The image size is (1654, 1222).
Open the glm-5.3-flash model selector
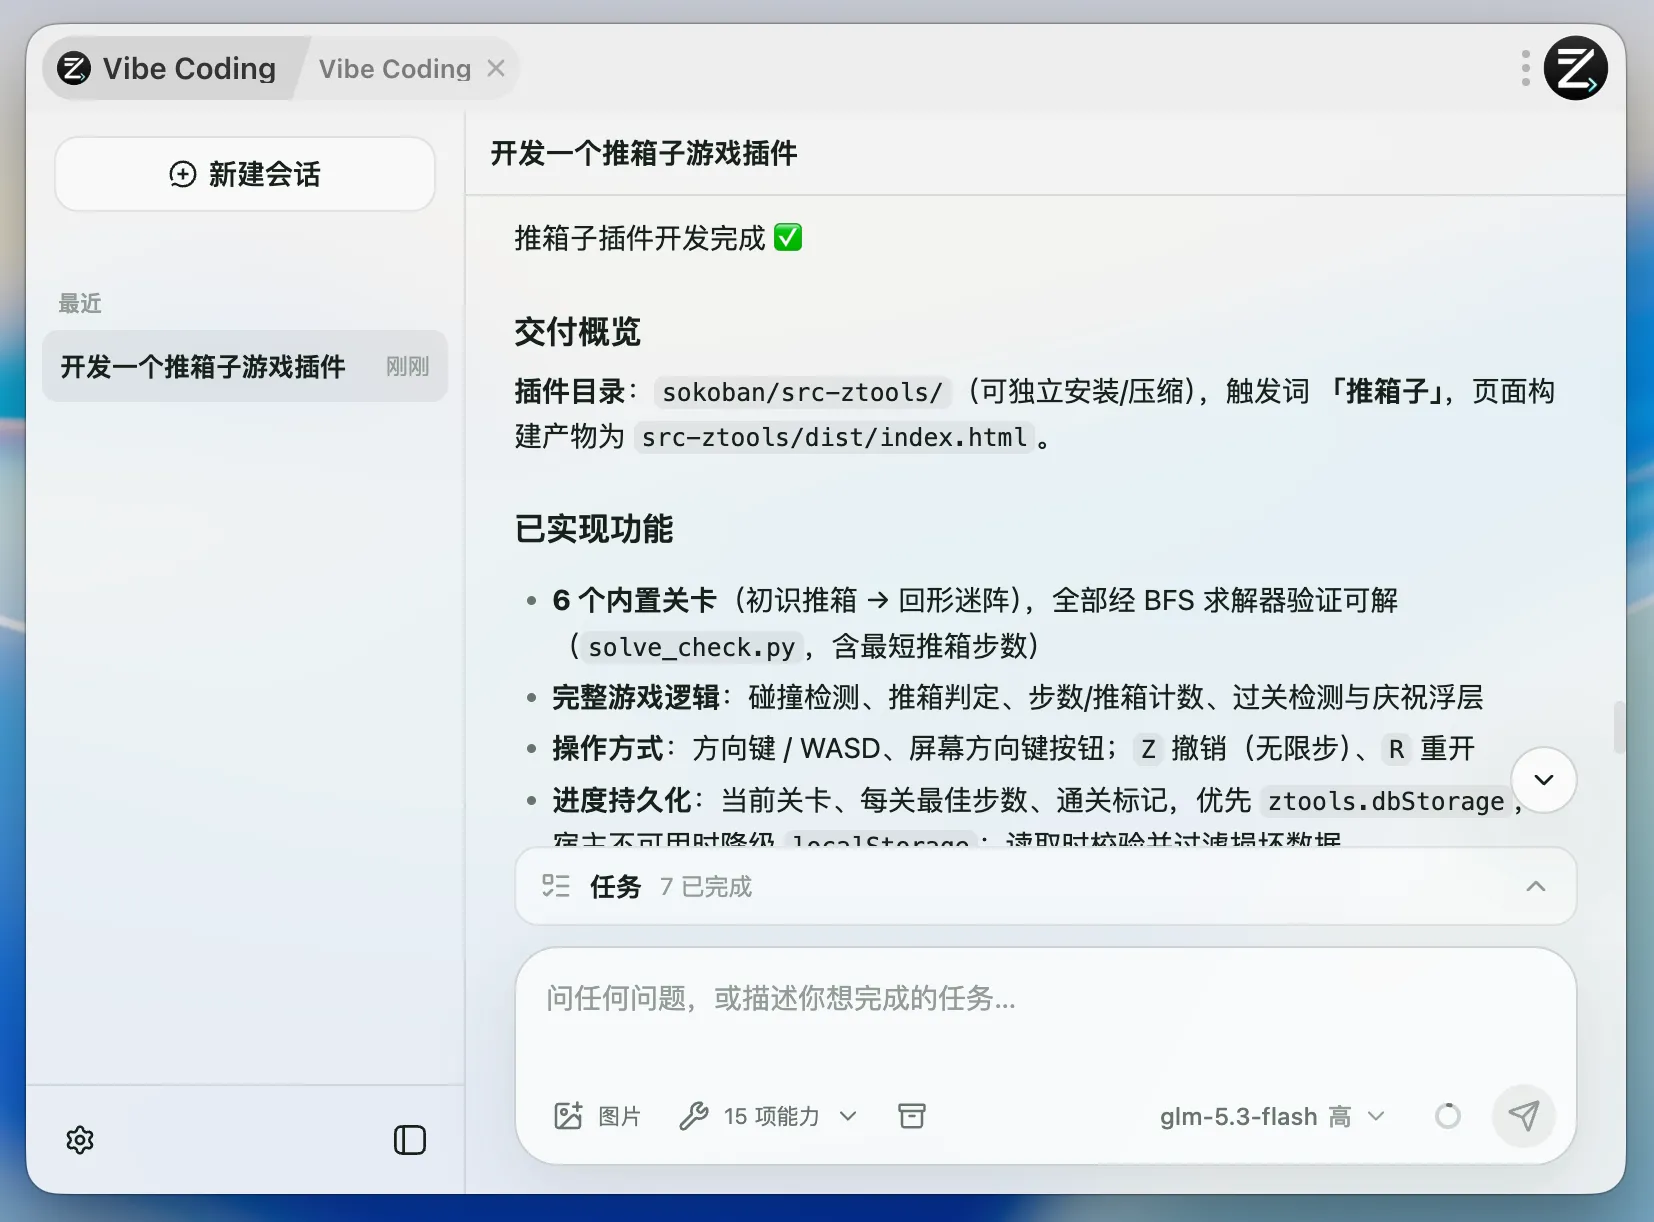1272,1116
